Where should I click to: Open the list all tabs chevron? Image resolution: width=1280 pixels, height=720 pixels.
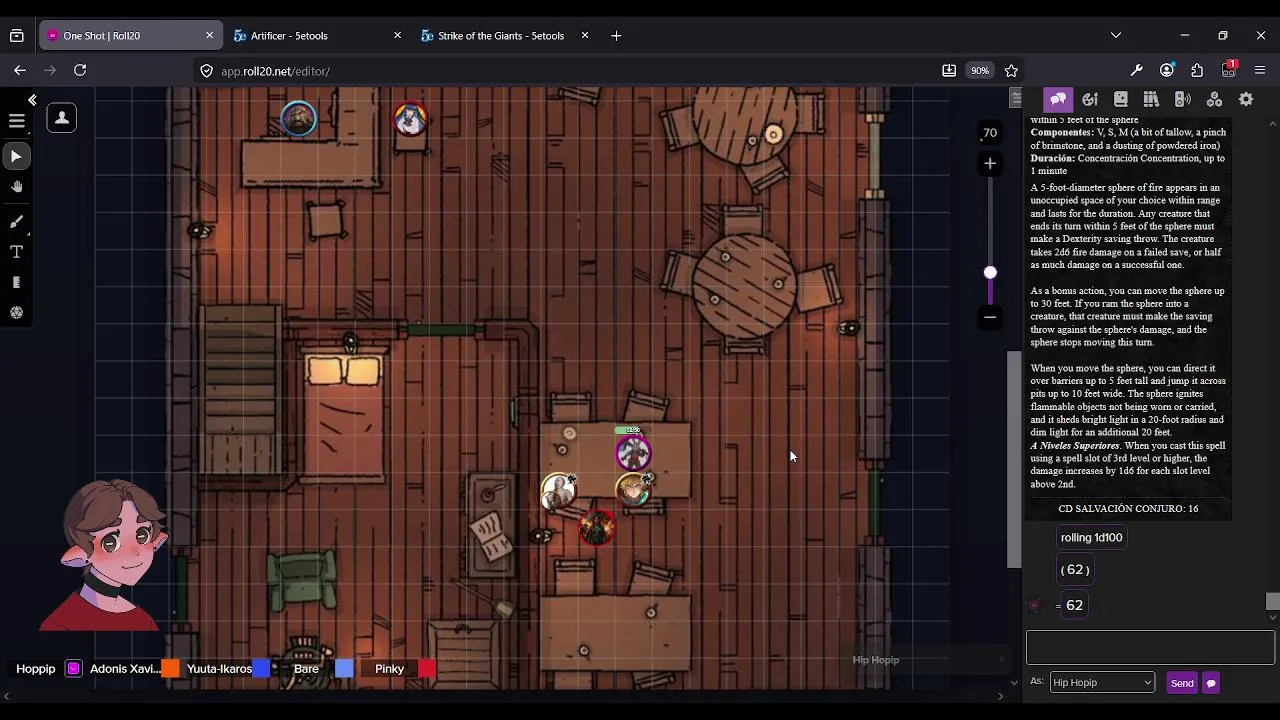click(1116, 35)
